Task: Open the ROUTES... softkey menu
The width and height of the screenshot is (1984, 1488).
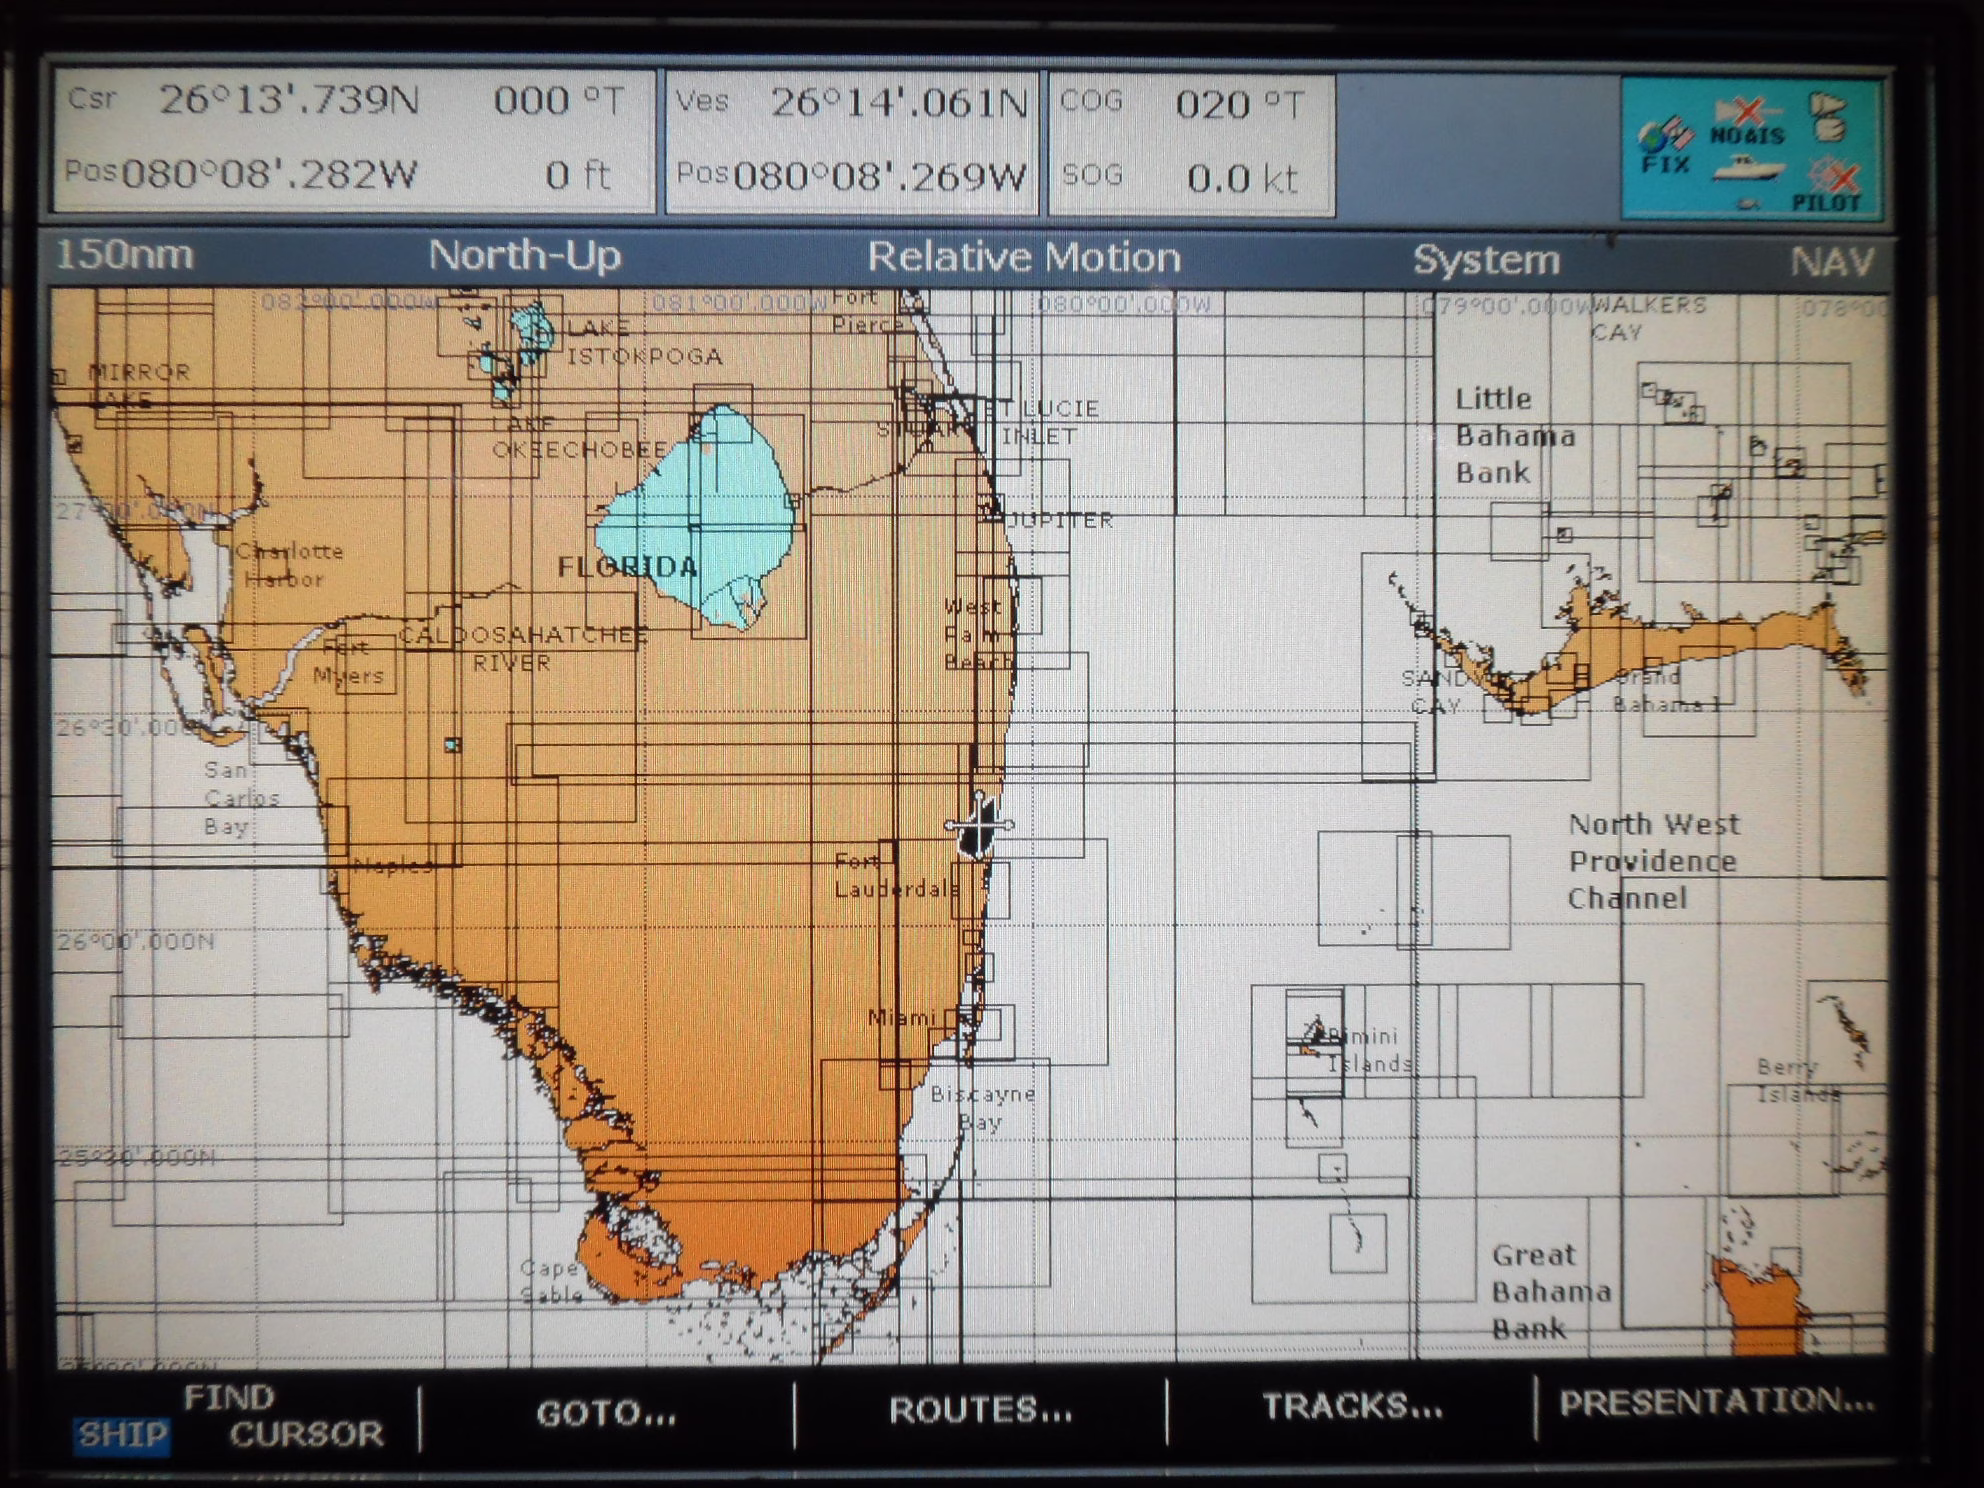Action: (x=980, y=1410)
